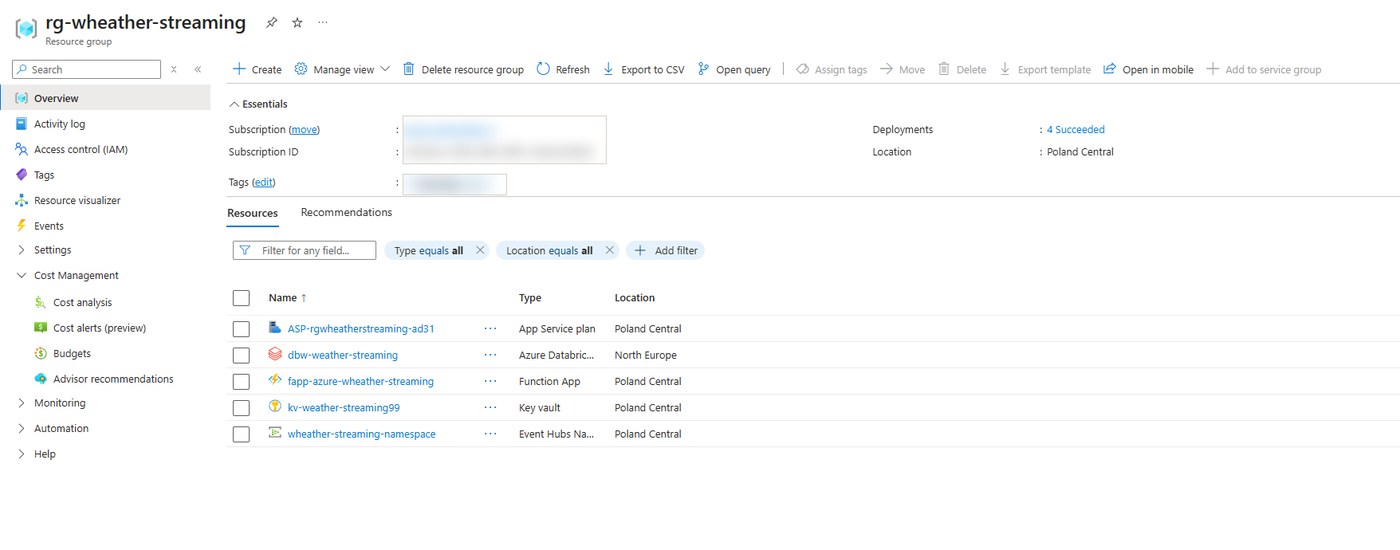This screenshot has width=1400, height=550.
Task: Click the Events lightning icon
Action: 22,226
